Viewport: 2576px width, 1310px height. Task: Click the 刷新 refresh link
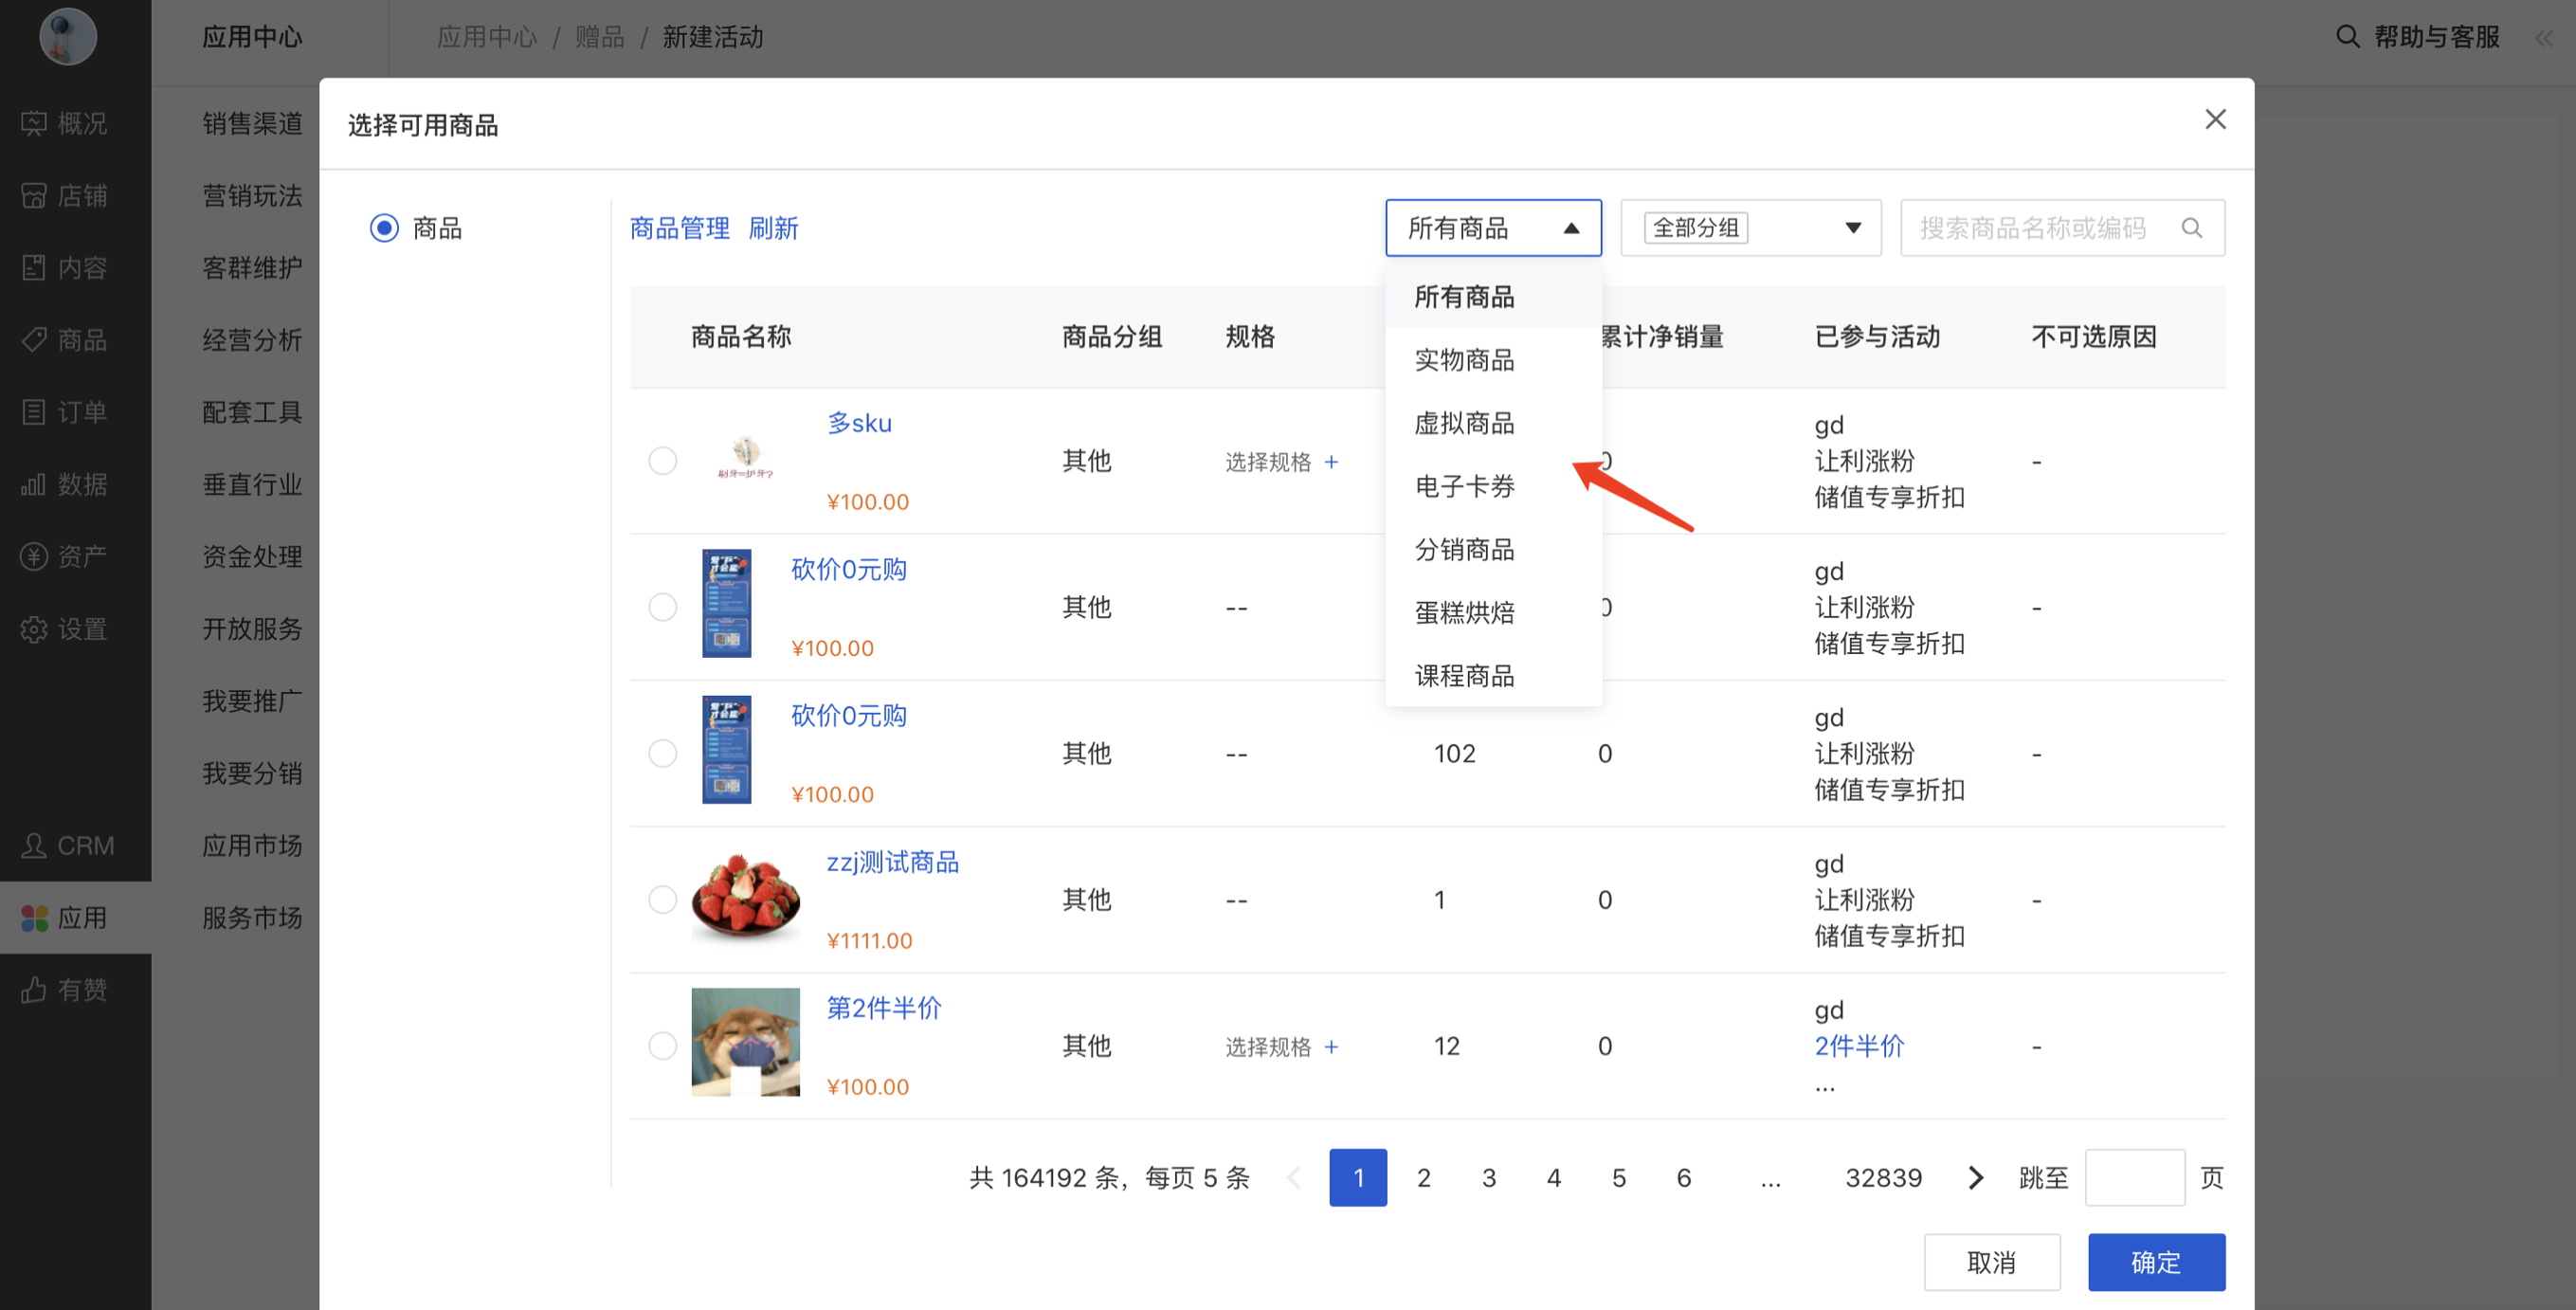tap(773, 228)
